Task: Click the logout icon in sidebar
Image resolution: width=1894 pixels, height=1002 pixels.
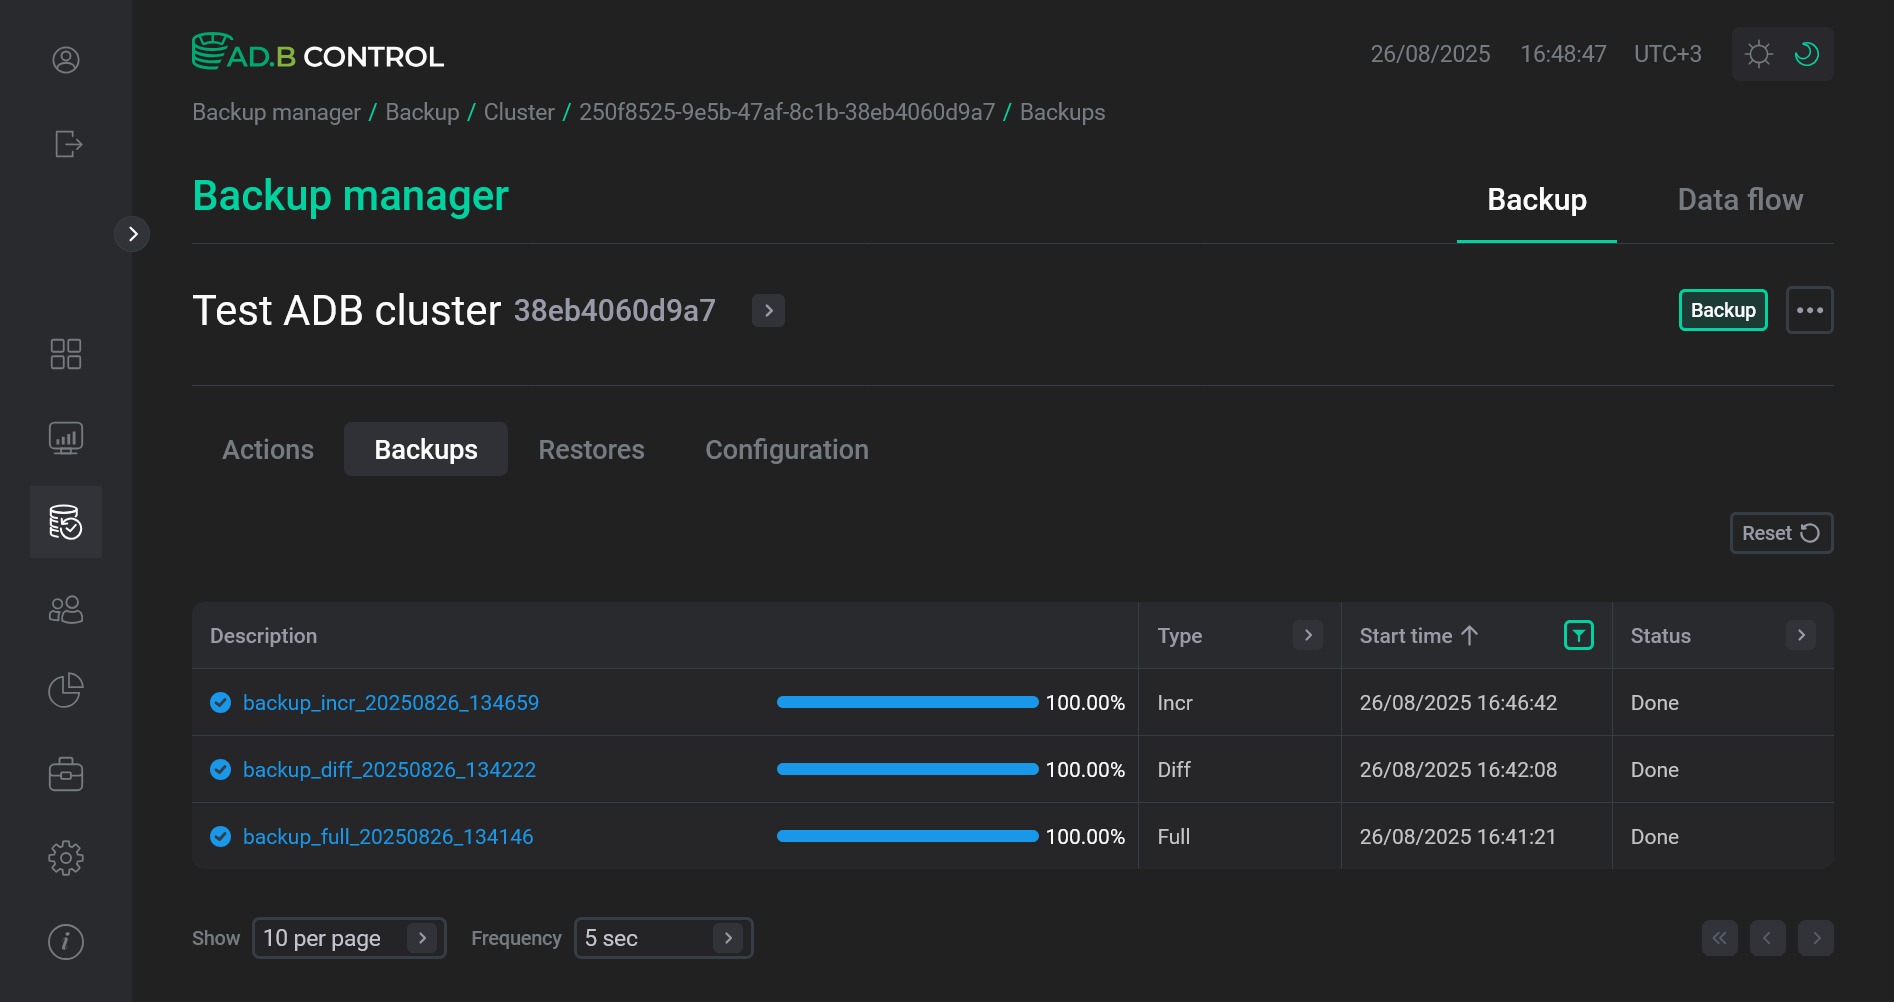Action: (67, 144)
